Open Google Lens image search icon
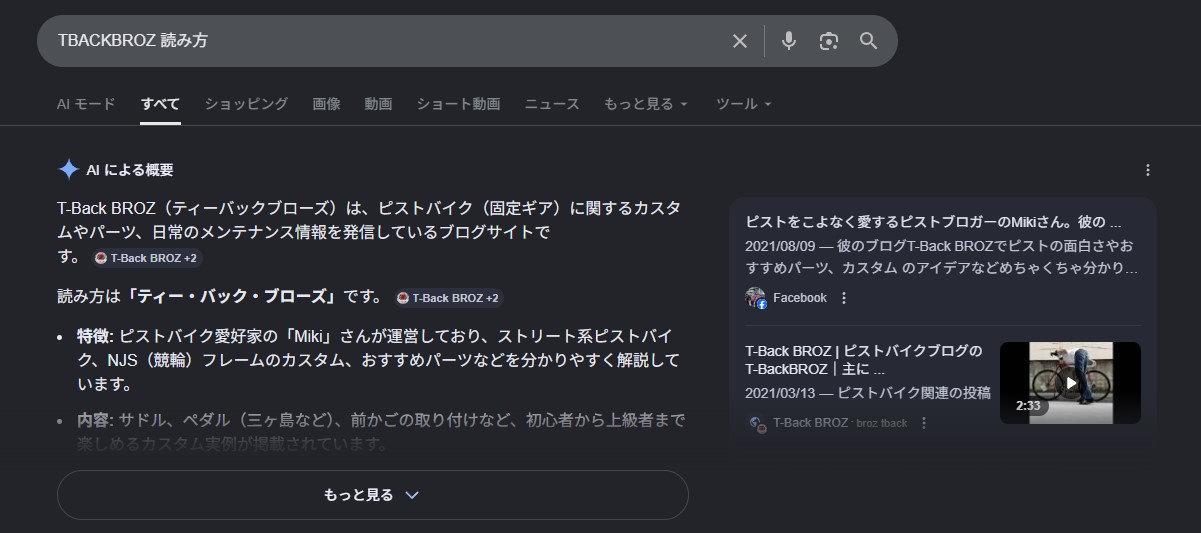Viewport: 1201px width, 533px height. coord(828,41)
